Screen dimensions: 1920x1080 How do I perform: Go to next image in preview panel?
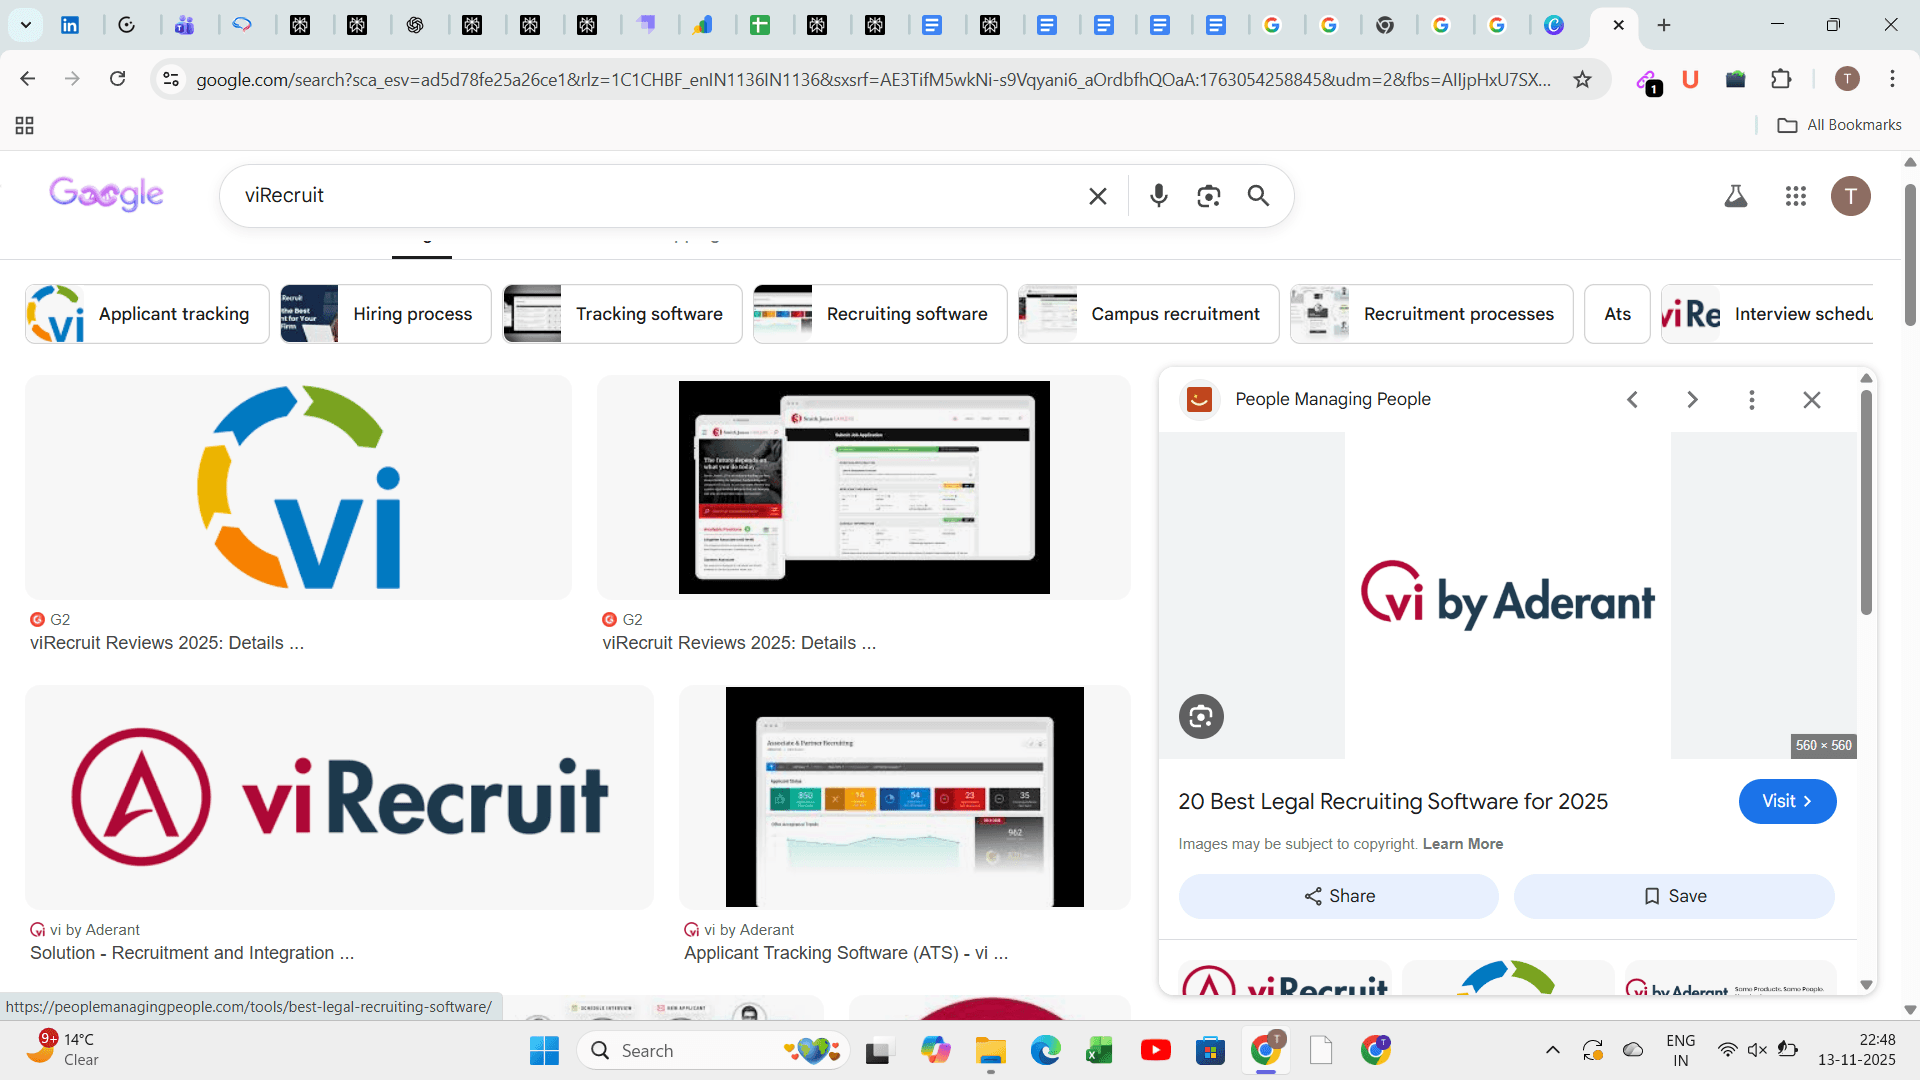(1692, 400)
